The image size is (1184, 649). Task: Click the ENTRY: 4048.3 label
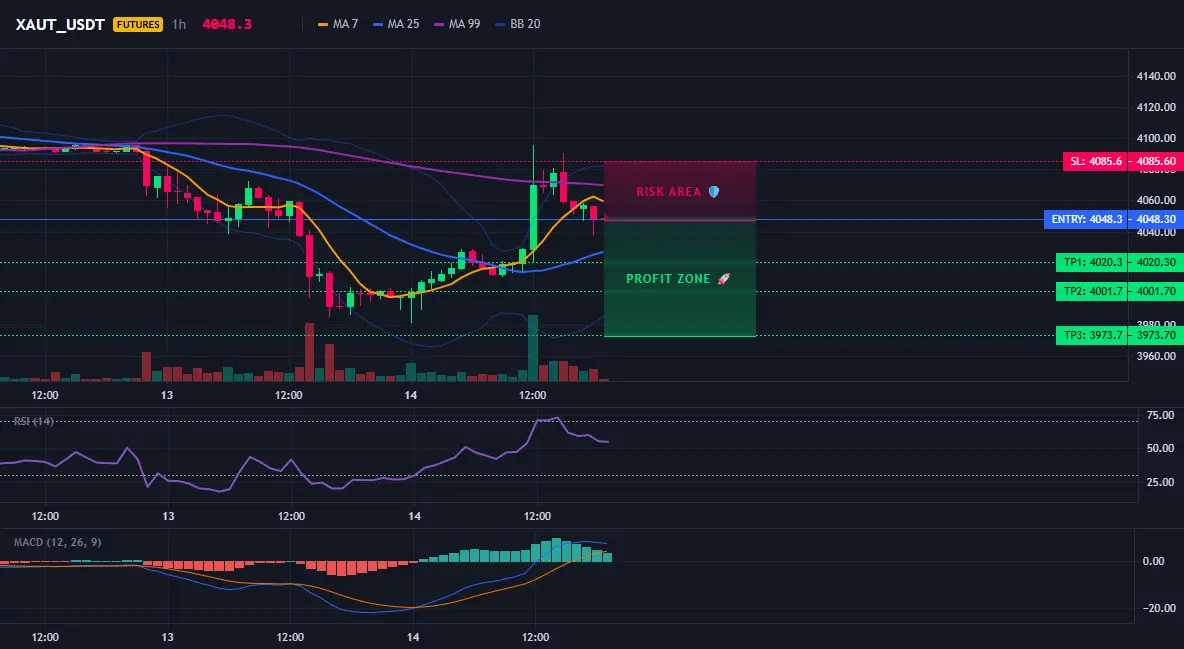tap(1086, 220)
